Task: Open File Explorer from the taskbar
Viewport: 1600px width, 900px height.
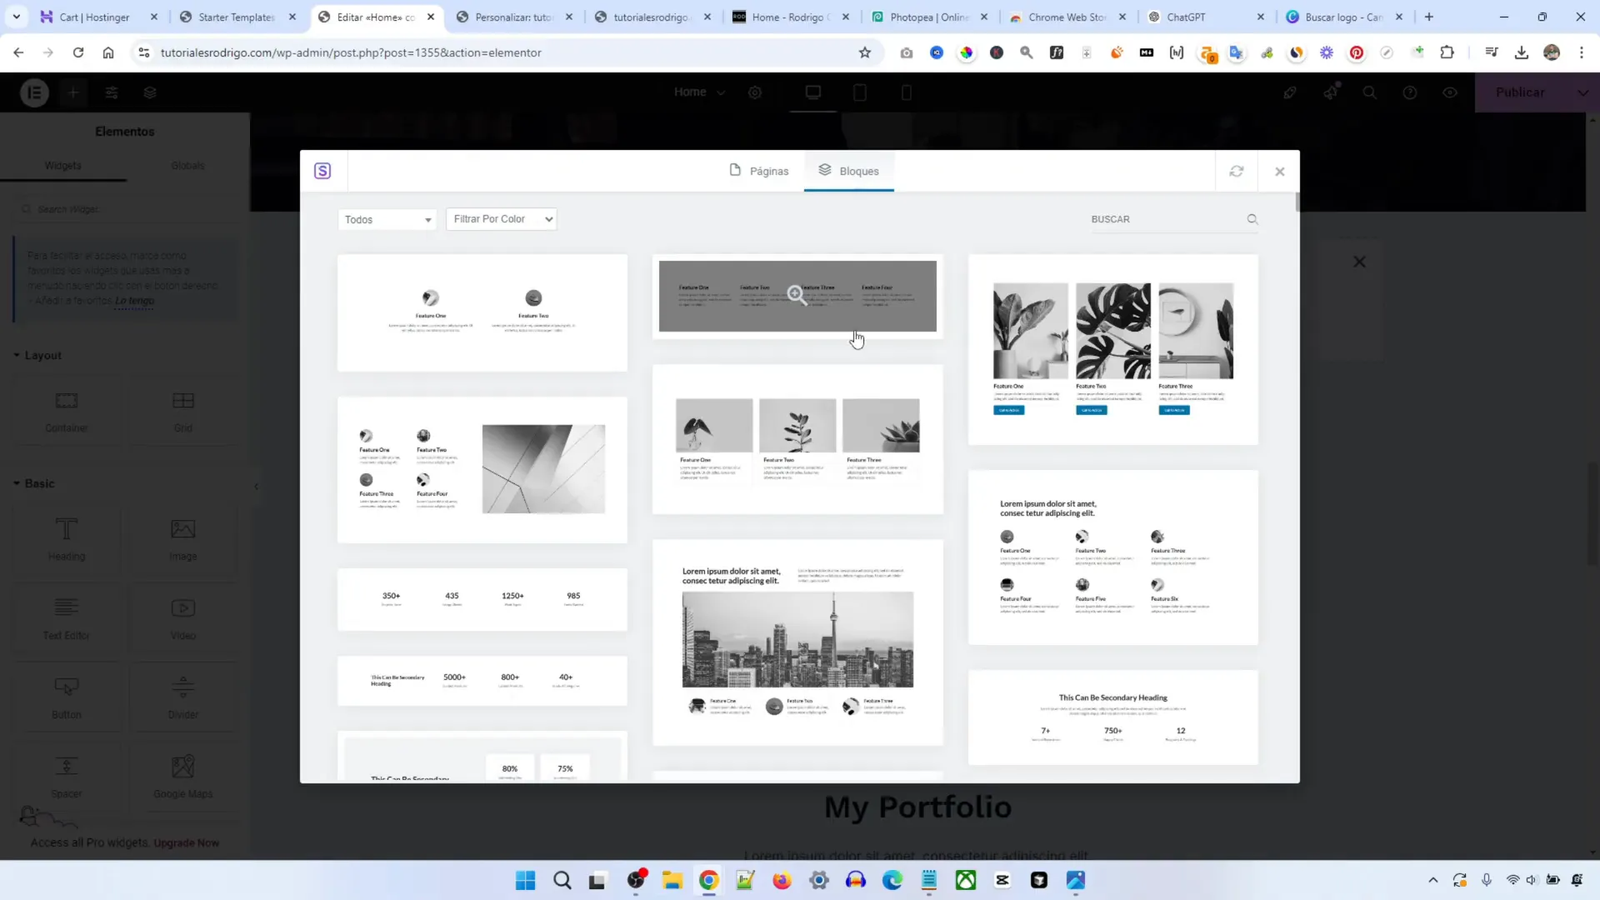Action: [x=671, y=881]
